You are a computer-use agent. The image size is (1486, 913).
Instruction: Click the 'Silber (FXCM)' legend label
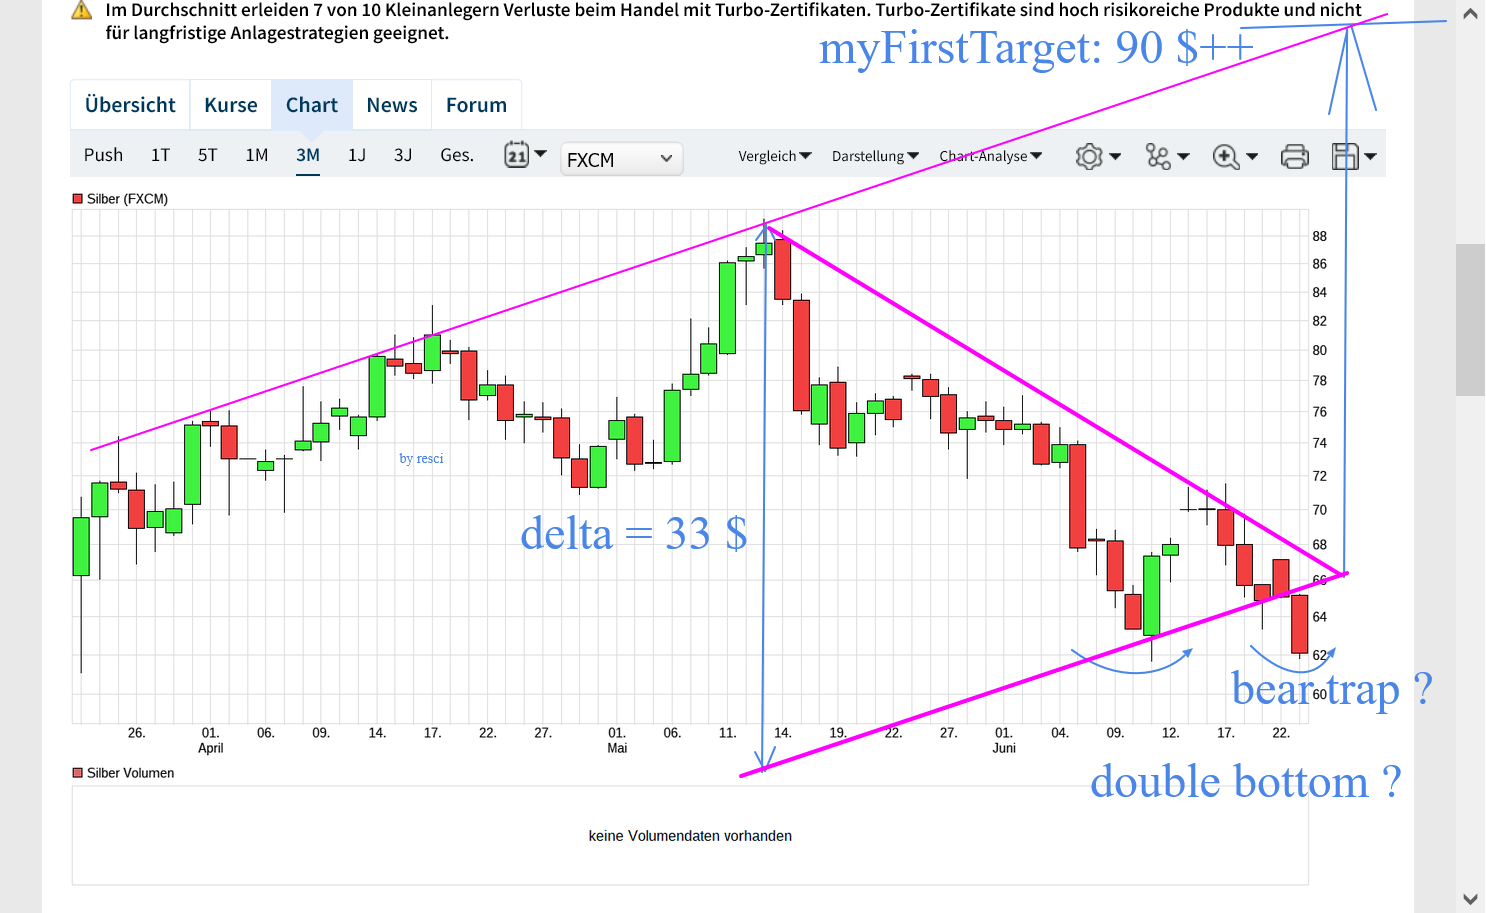[x=127, y=199]
